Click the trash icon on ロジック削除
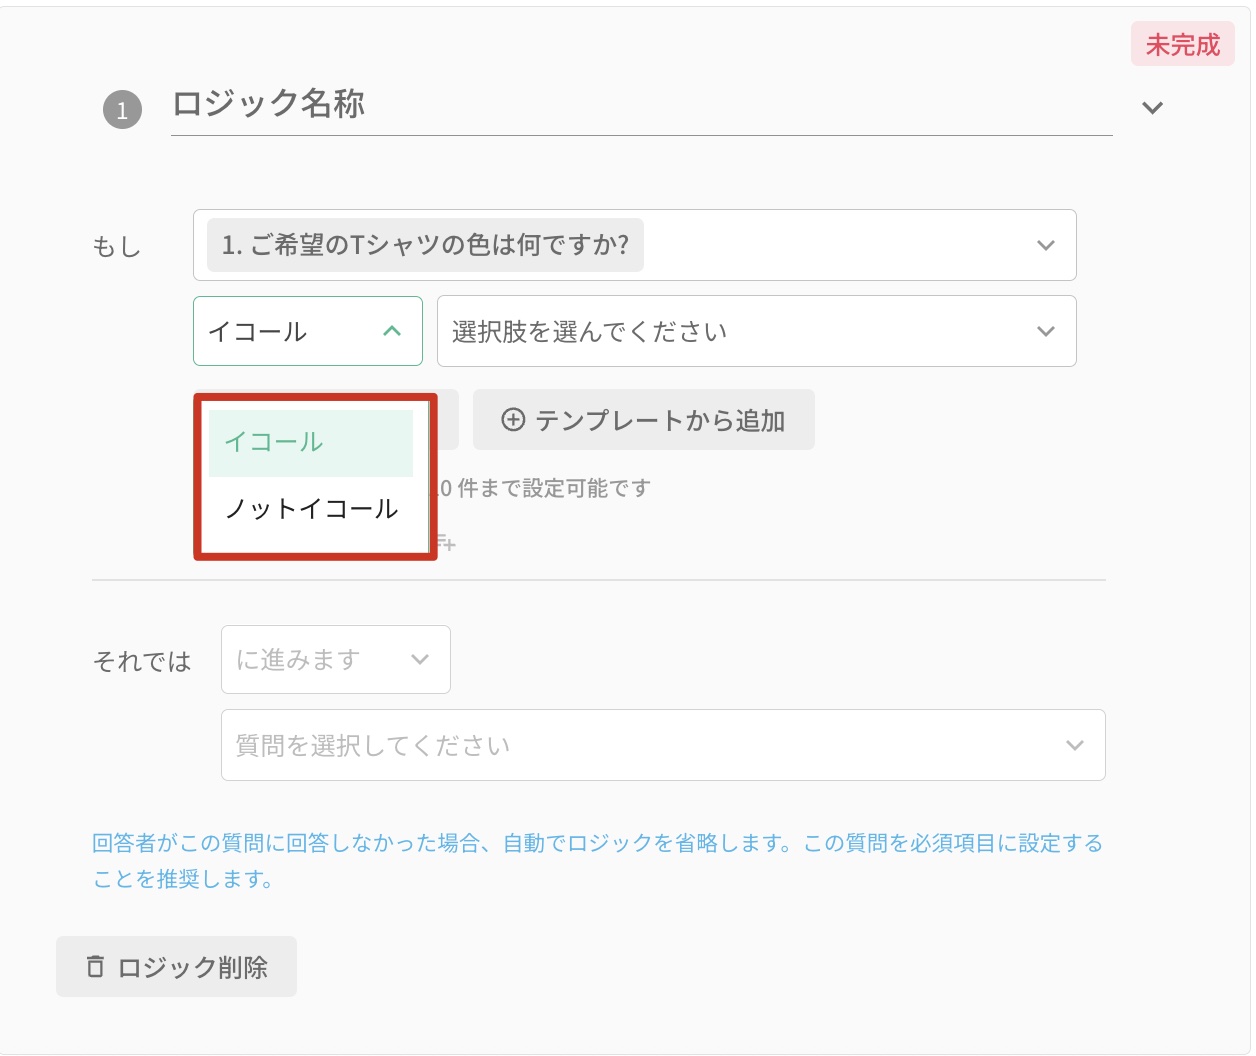This screenshot has height=1056, width=1256. (x=95, y=966)
